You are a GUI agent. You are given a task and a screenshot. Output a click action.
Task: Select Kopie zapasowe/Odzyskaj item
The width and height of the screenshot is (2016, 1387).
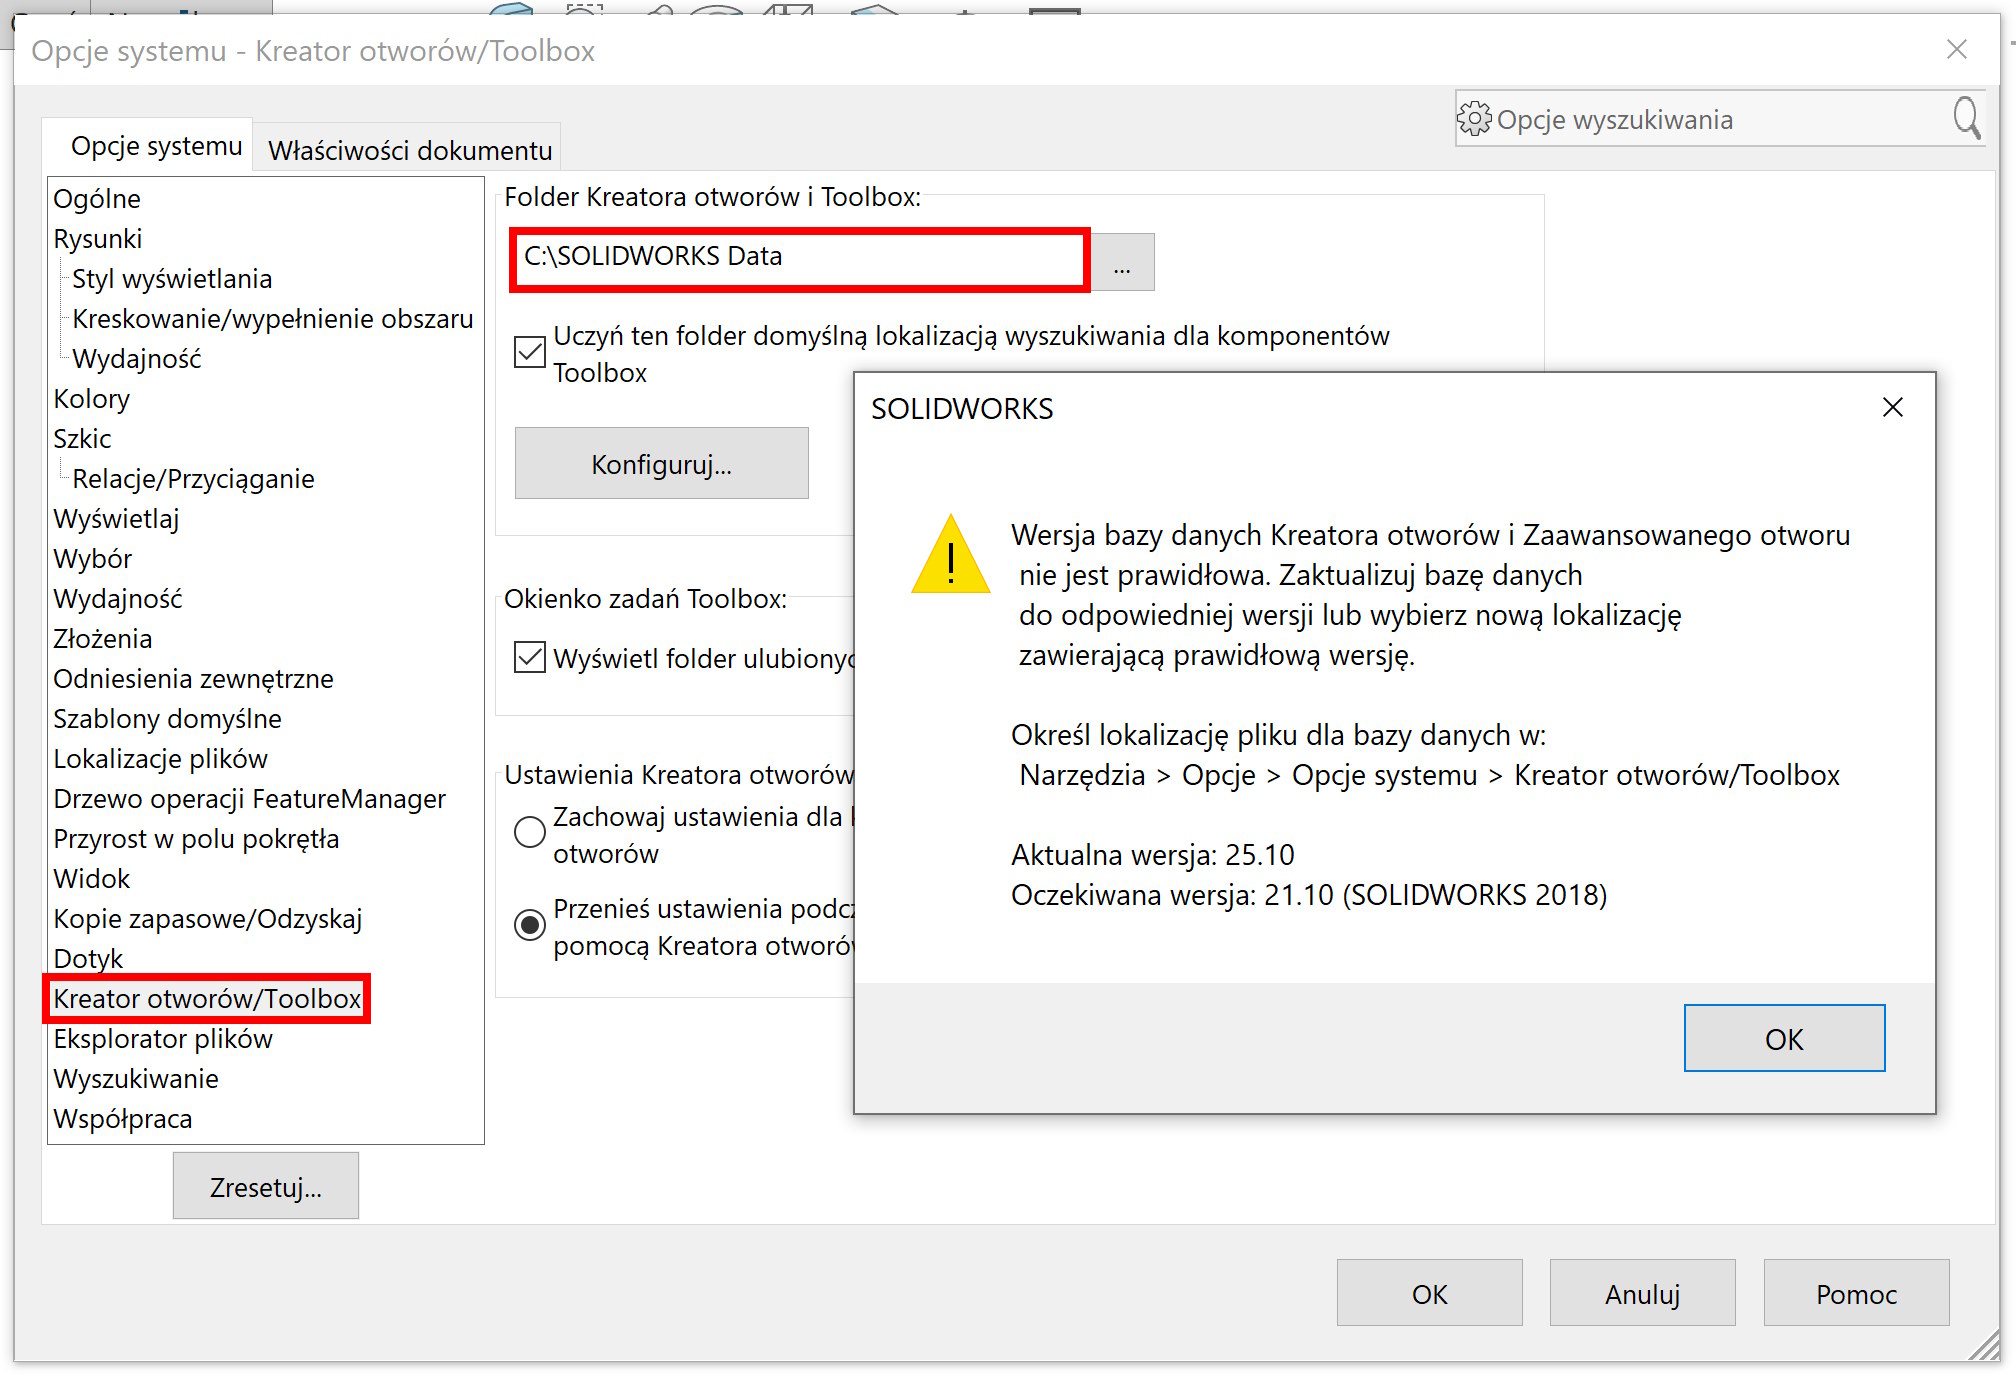208,919
